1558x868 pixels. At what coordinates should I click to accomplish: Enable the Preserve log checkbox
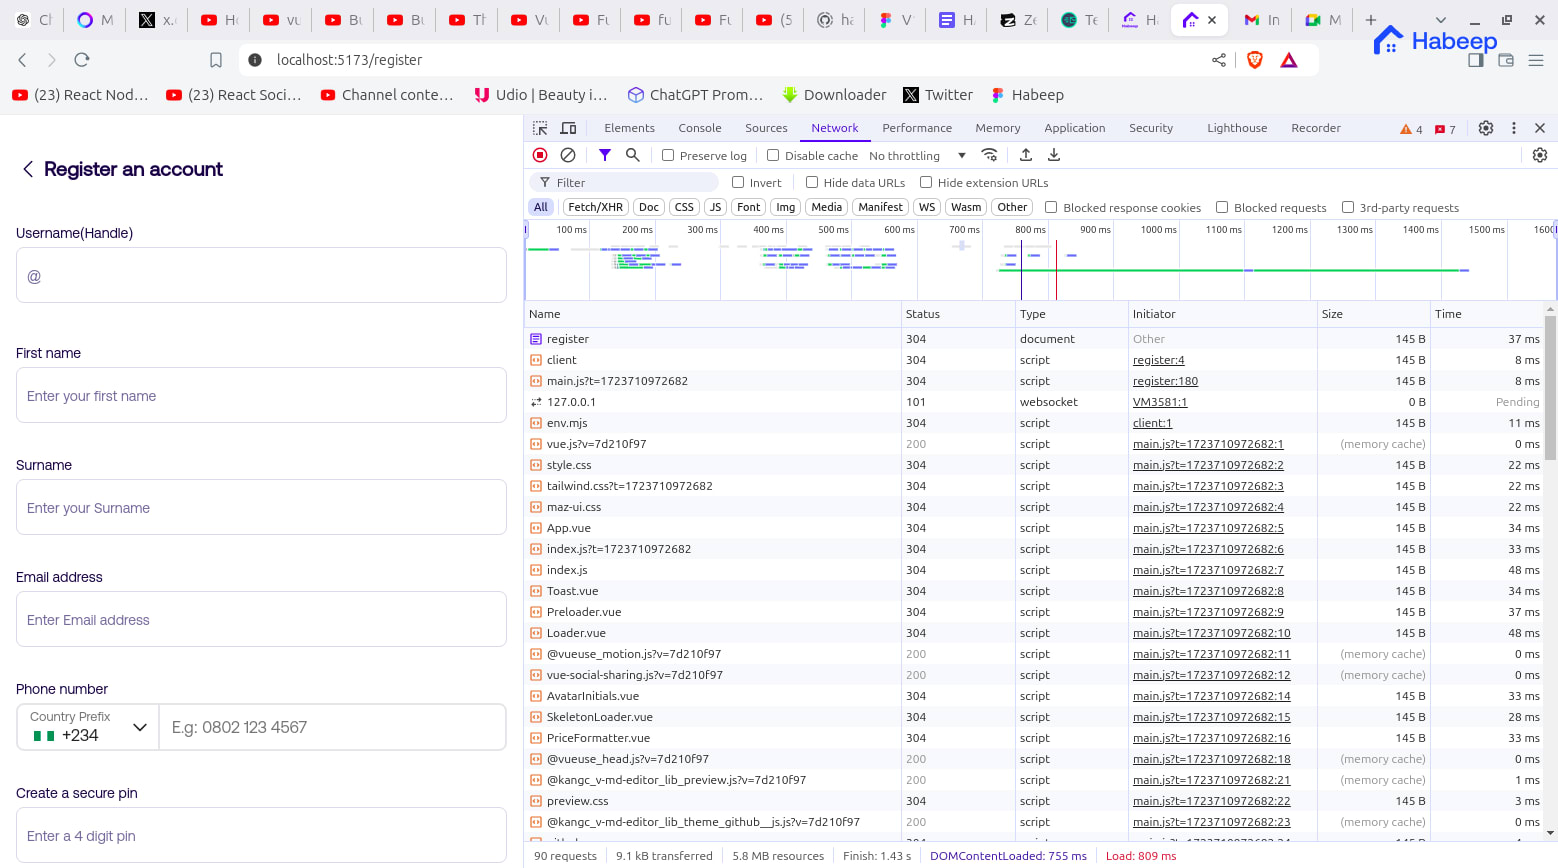[668, 156]
